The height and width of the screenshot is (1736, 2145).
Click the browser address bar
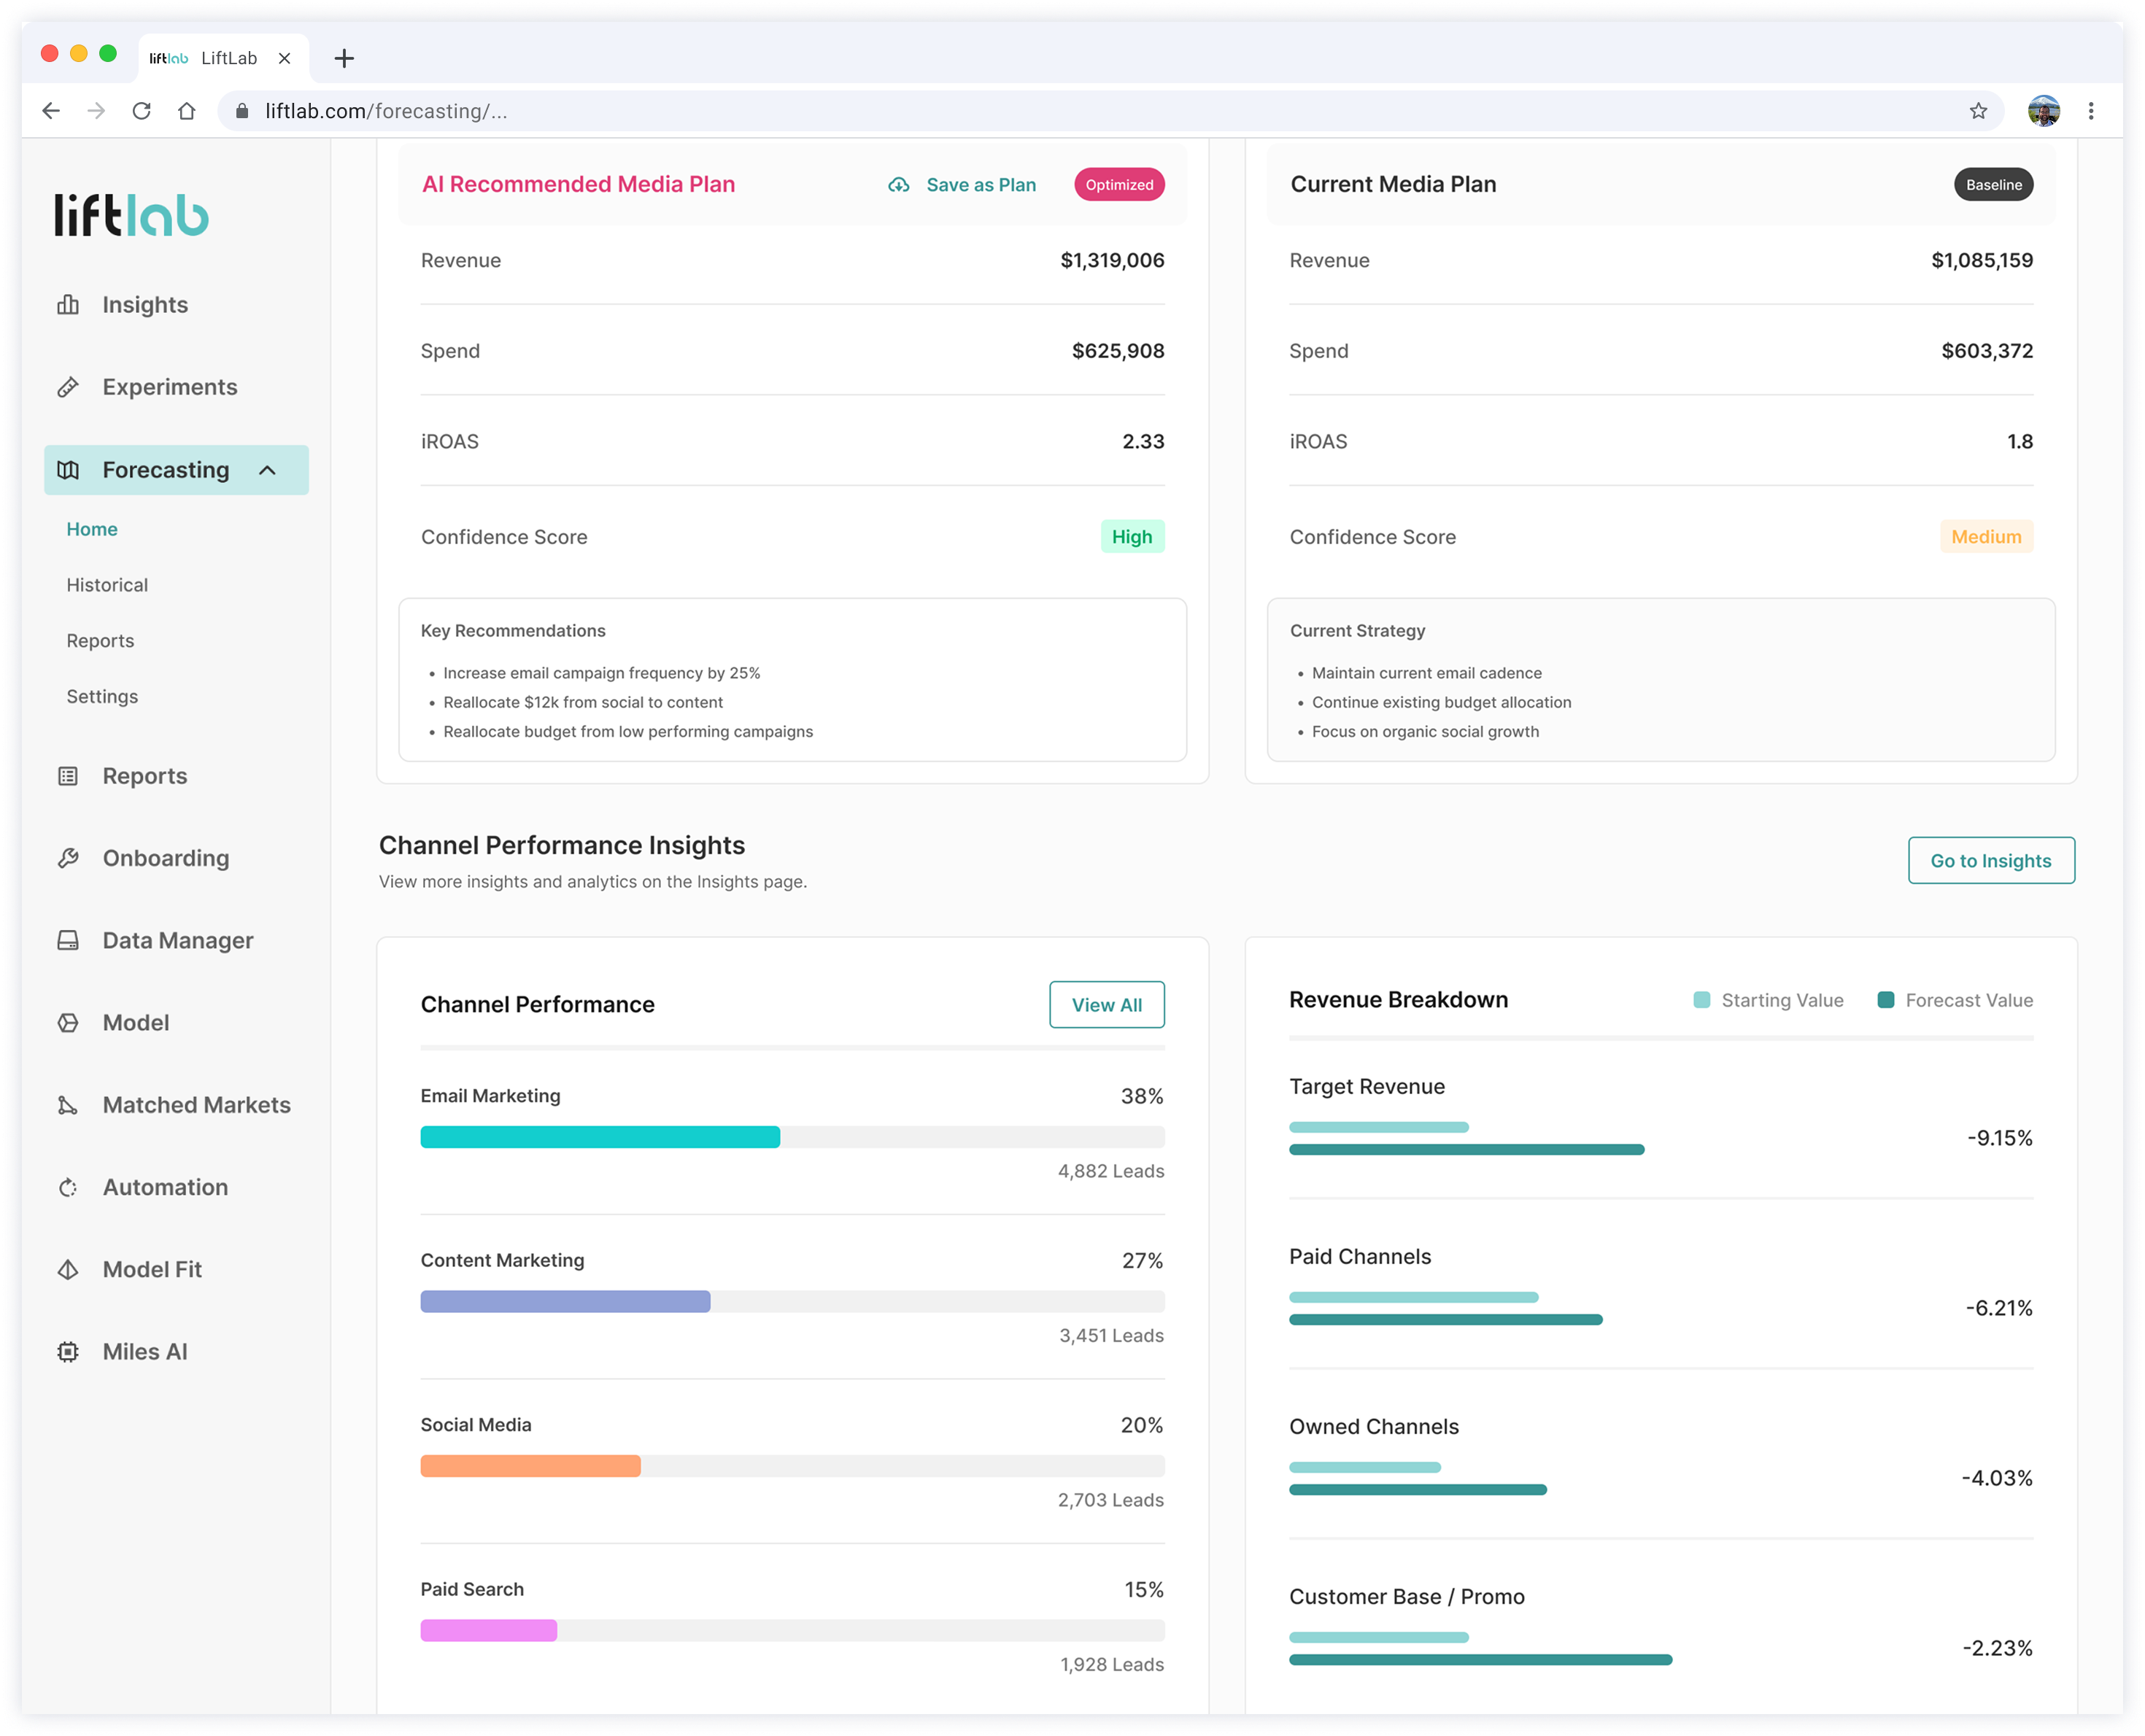coord(1100,111)
